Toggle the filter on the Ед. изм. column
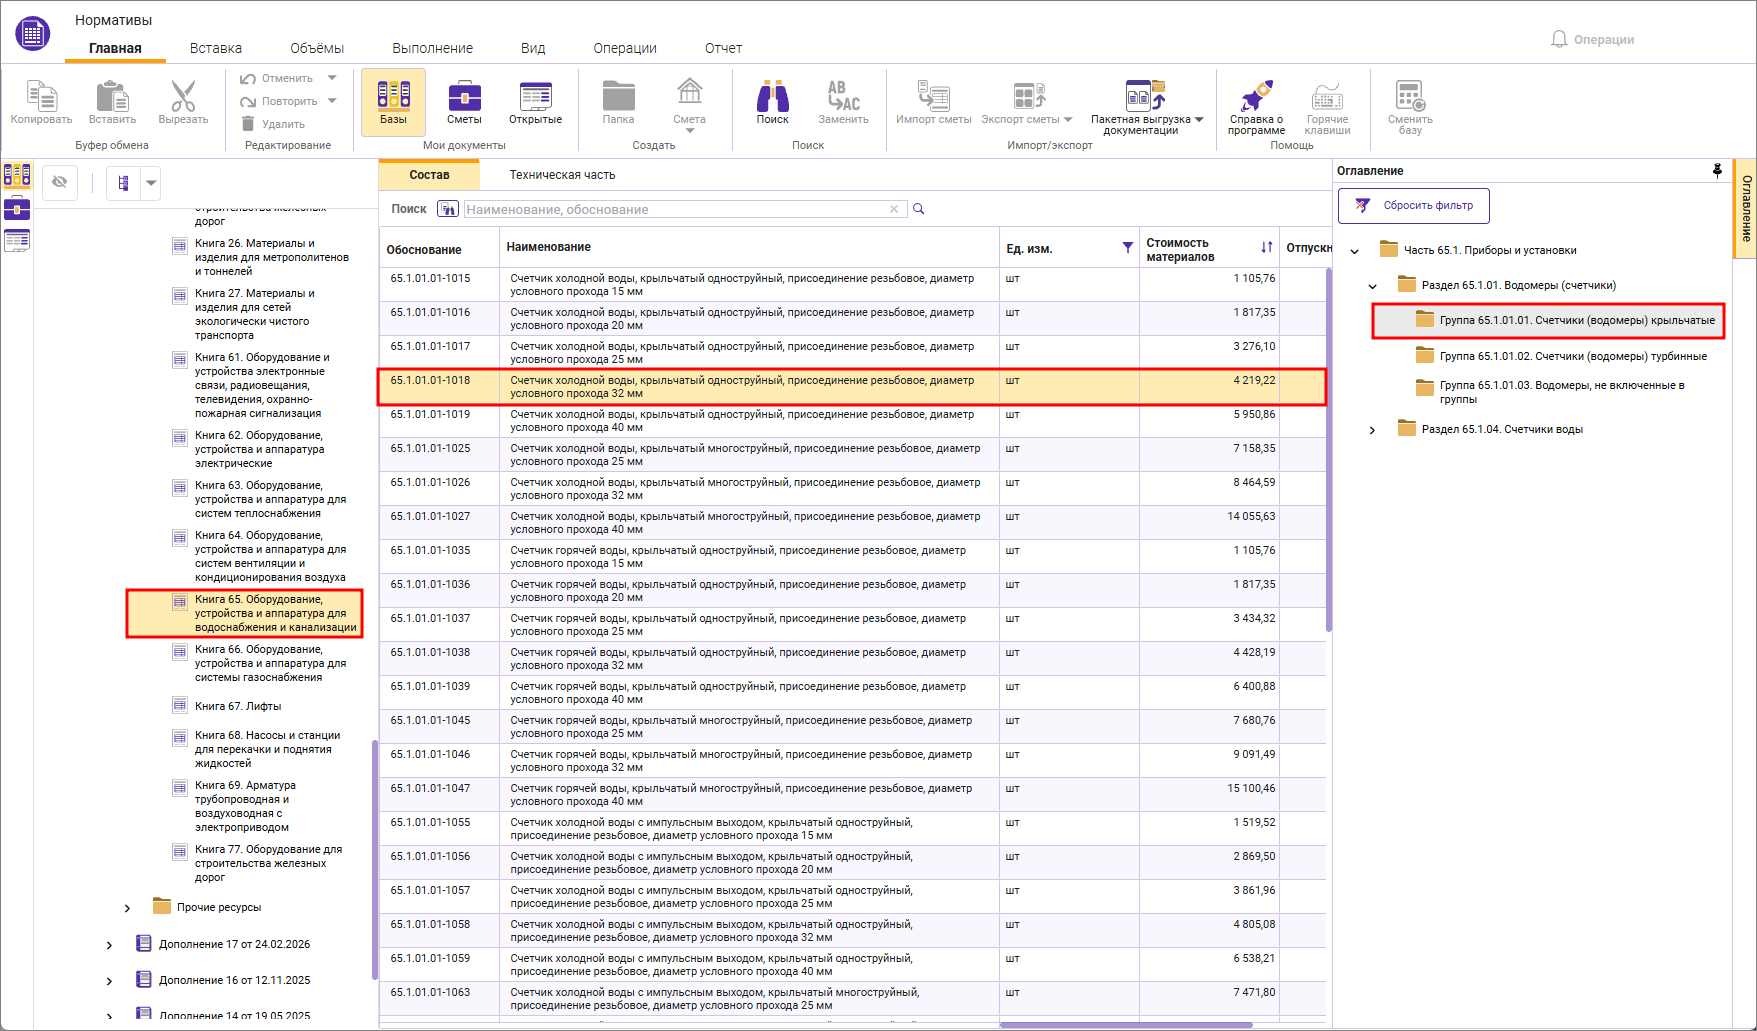1757x1031 pixels. click(x=1127, y=248)
